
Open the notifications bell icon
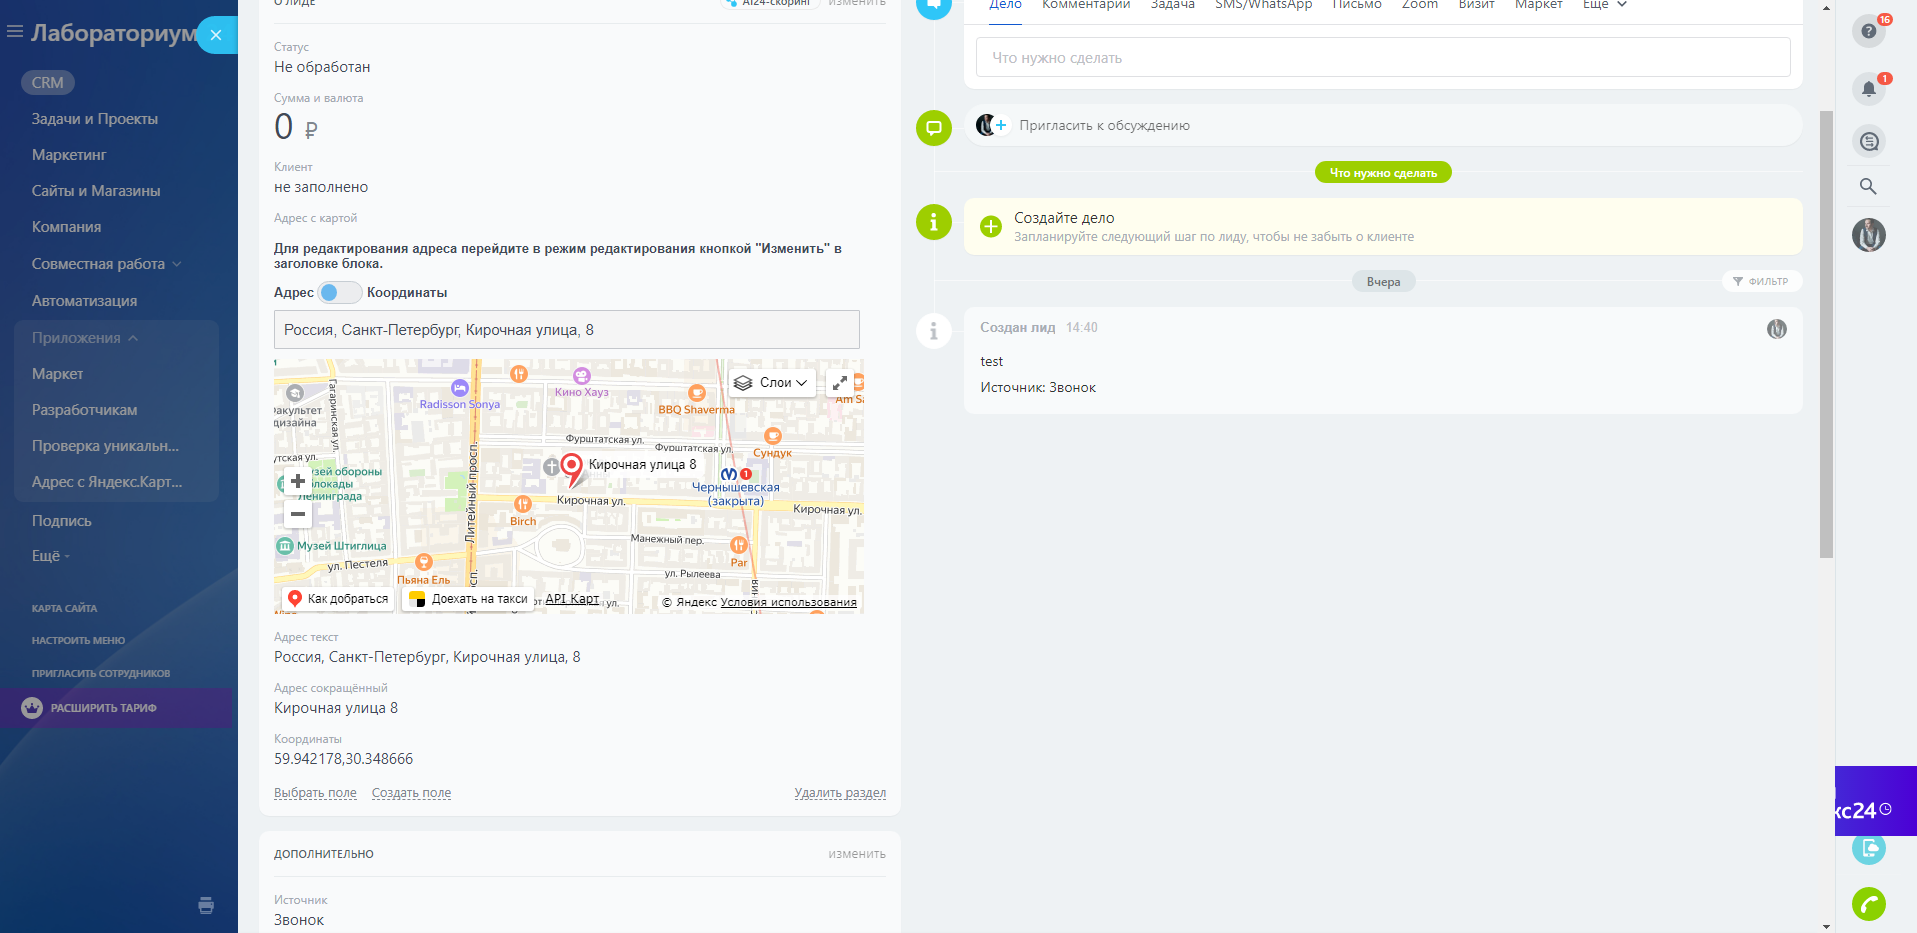(x=1868, y=89)
